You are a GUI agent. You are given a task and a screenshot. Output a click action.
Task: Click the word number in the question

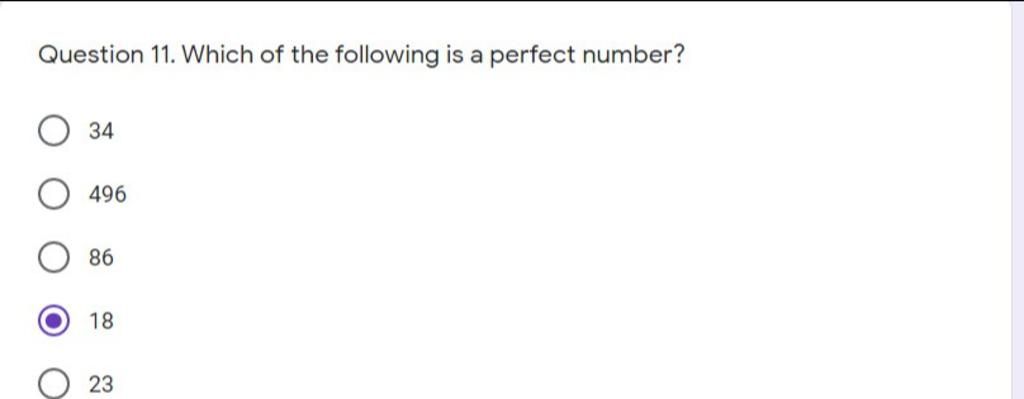[x=626, y=55]
